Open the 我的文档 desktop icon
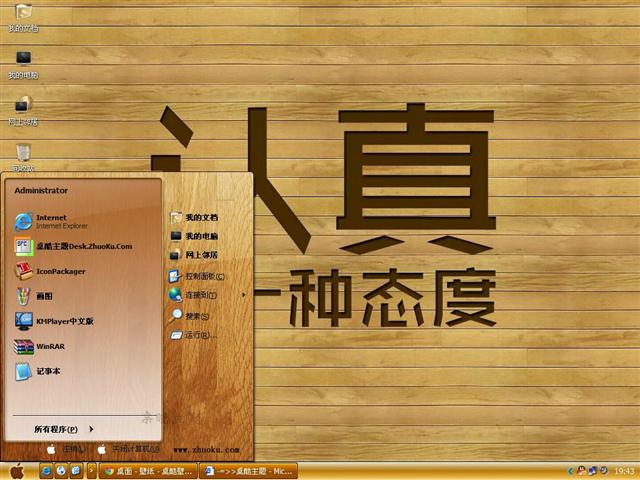This screenshot has height=480, width=640. pos(23,17)
